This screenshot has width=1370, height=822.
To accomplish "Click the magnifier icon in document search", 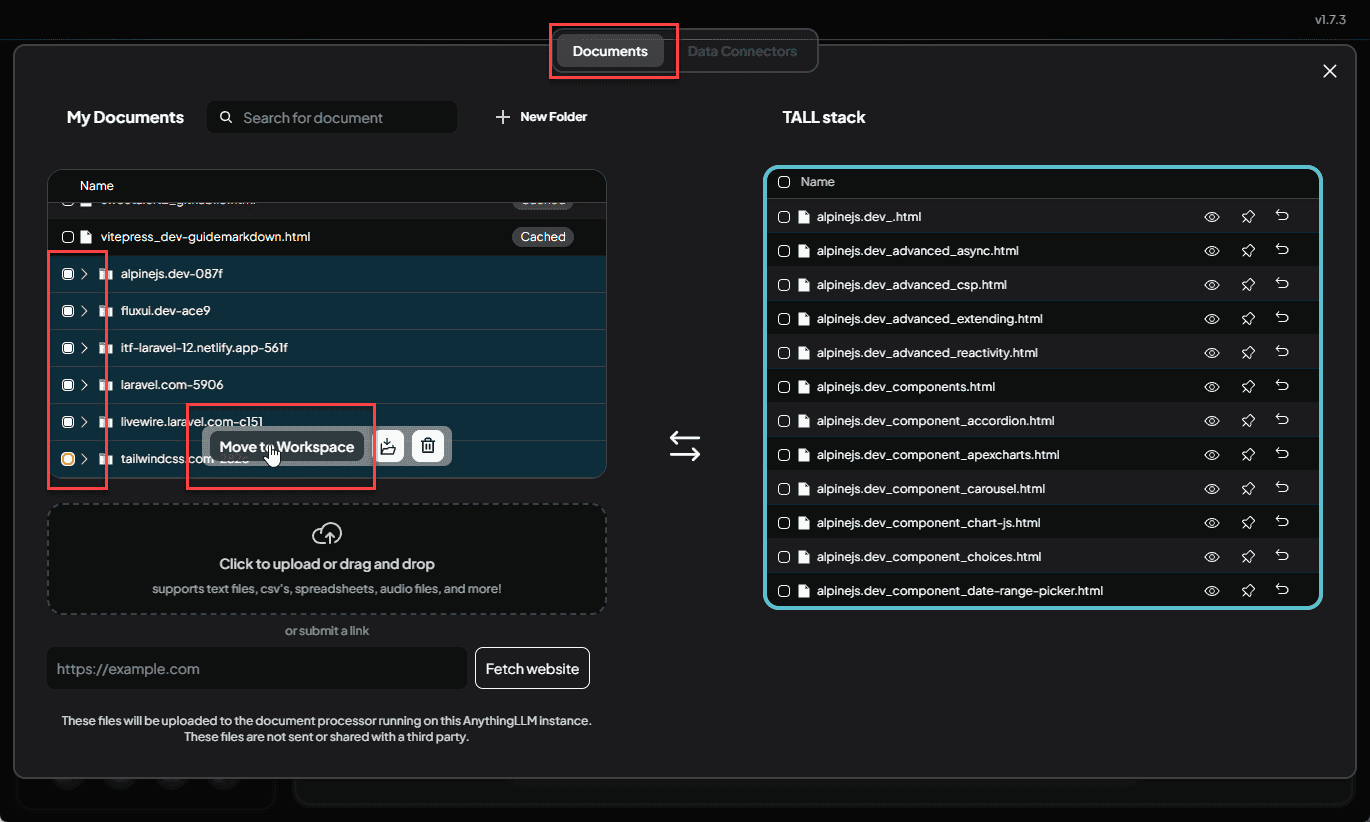I will click(x=226, y=117).
